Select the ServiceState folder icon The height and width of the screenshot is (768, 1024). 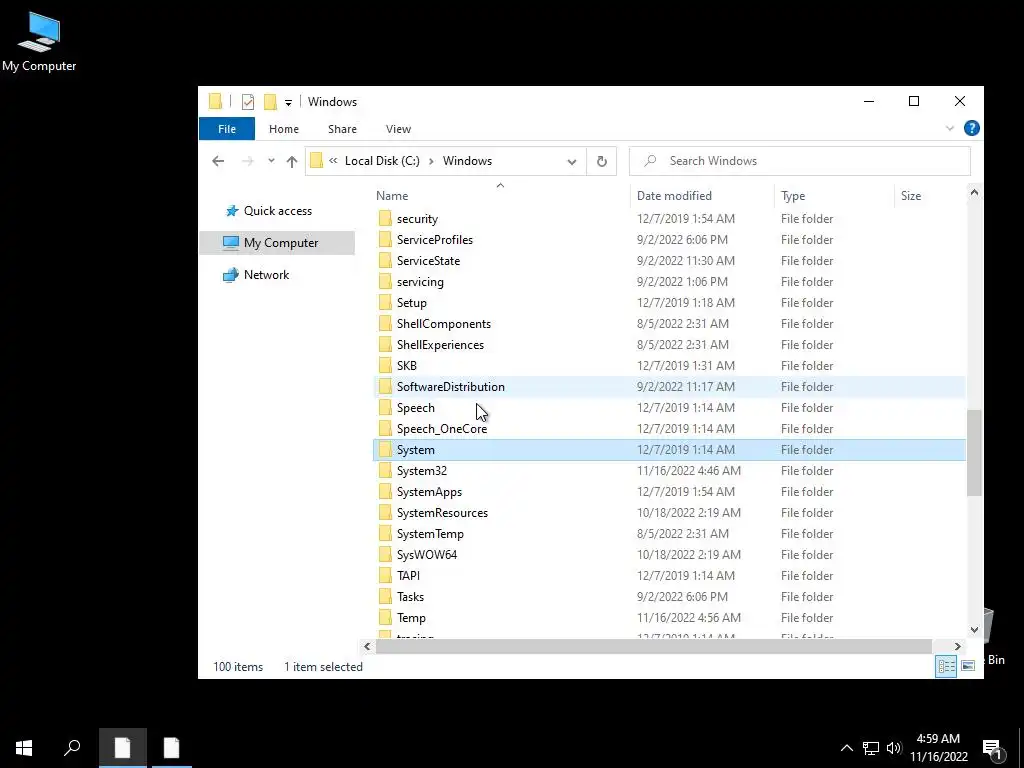point(385,261)
